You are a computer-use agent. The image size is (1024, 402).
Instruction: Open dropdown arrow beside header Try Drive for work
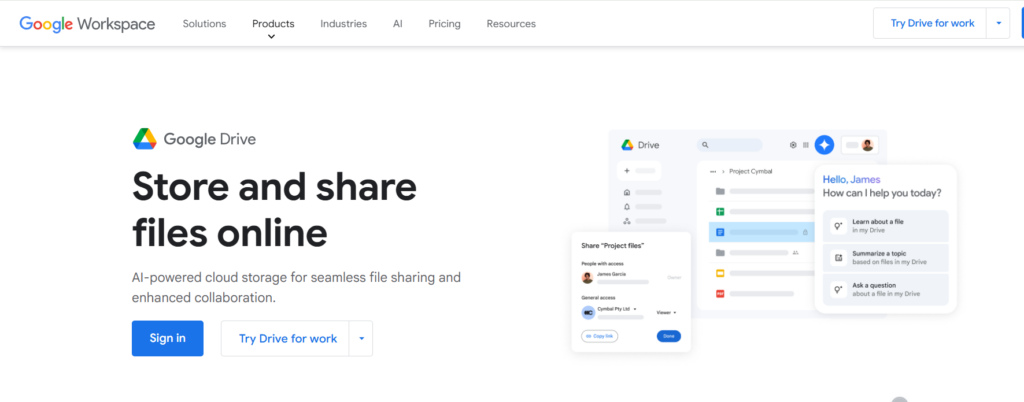(997, 23)
